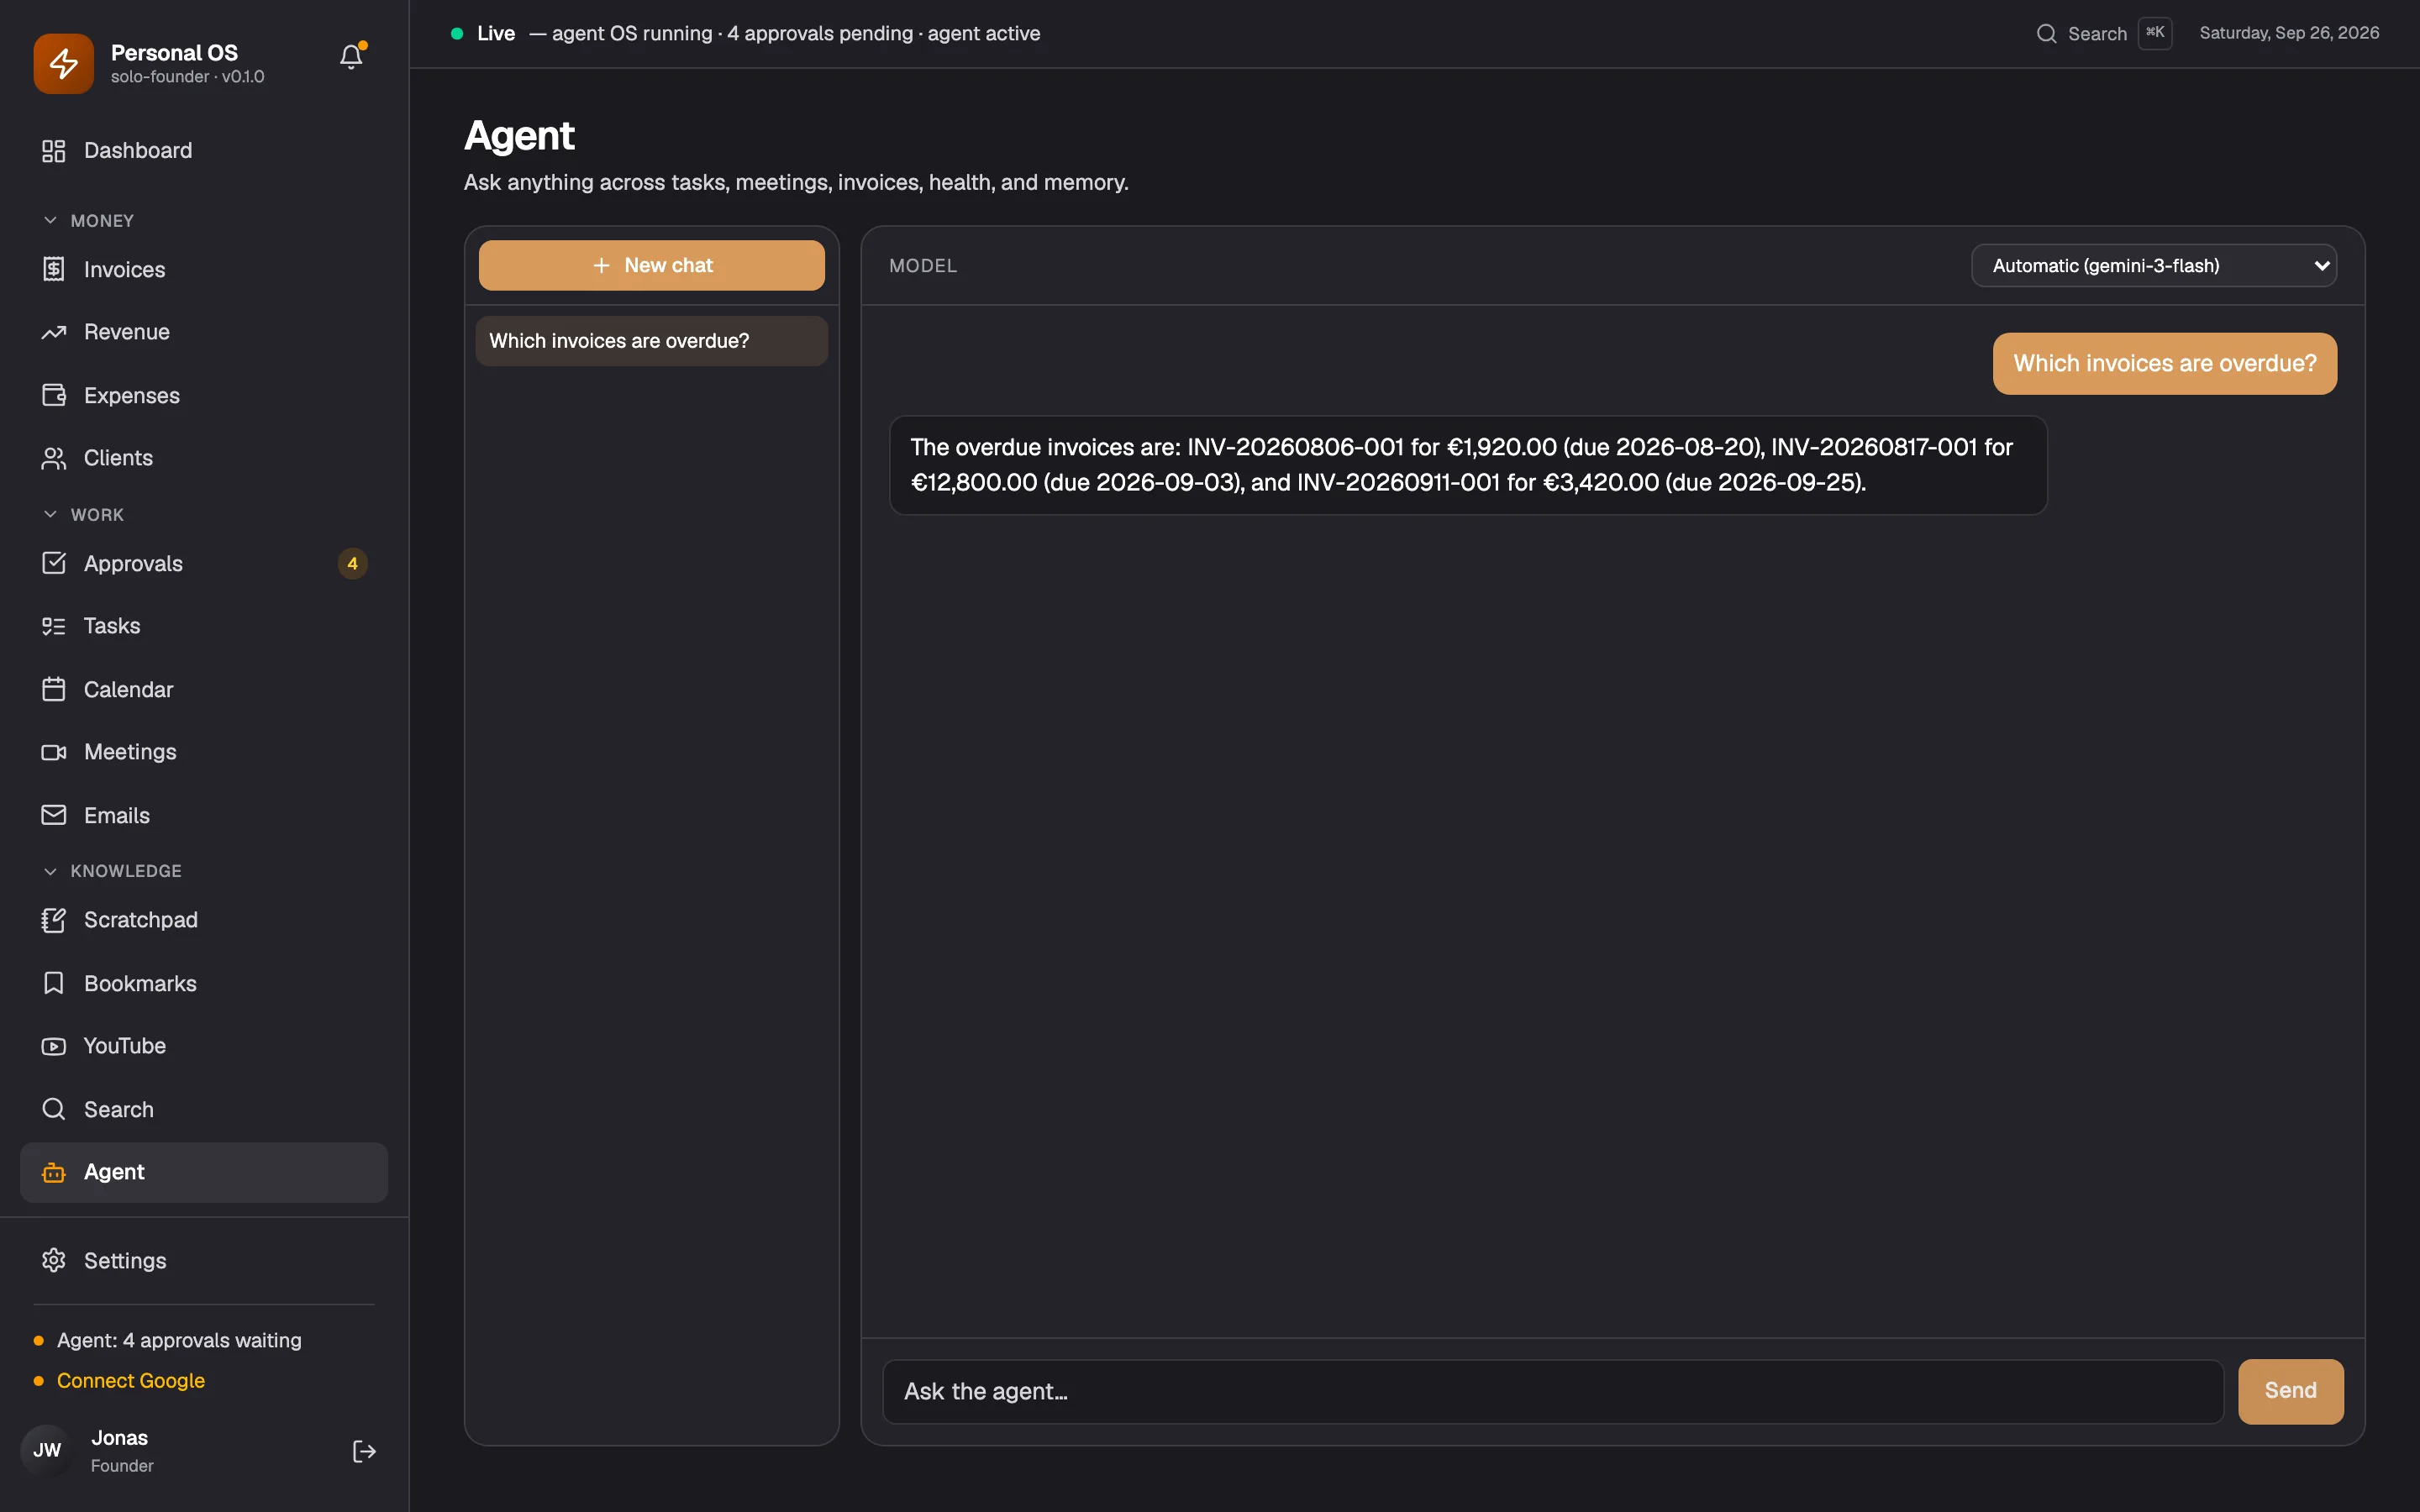Click the ⌘K shortcut badge
This screenshot has width=2420, height=1512.
pos(2155,33)
